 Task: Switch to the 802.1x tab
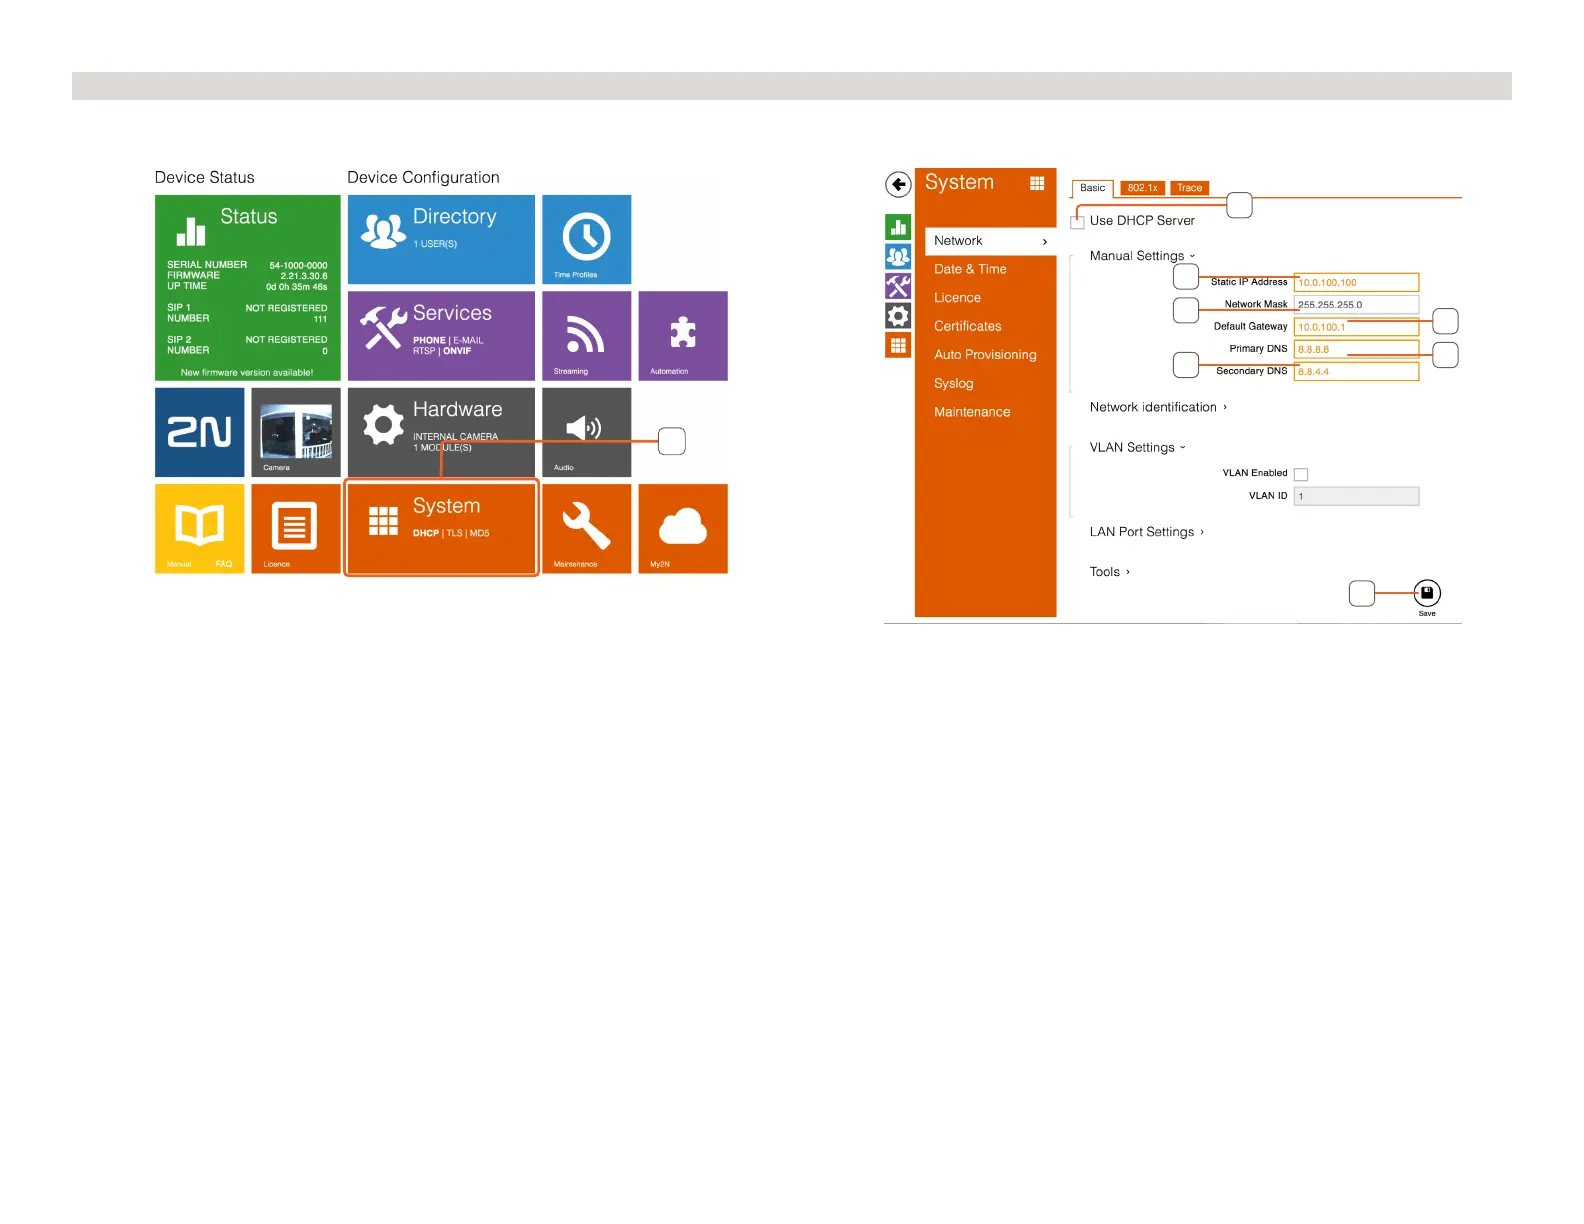point(1142,188)
